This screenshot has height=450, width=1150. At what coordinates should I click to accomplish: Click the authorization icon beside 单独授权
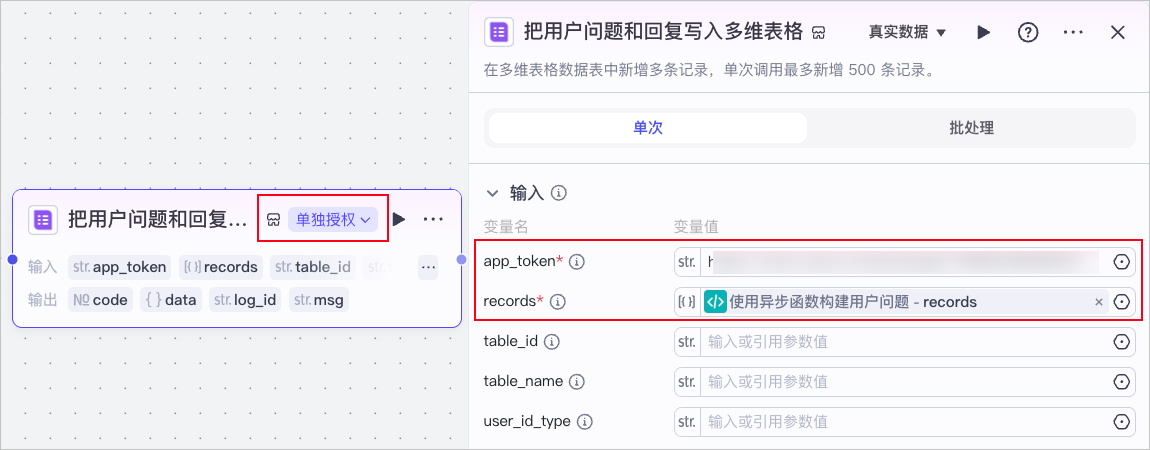coord(273,220)
